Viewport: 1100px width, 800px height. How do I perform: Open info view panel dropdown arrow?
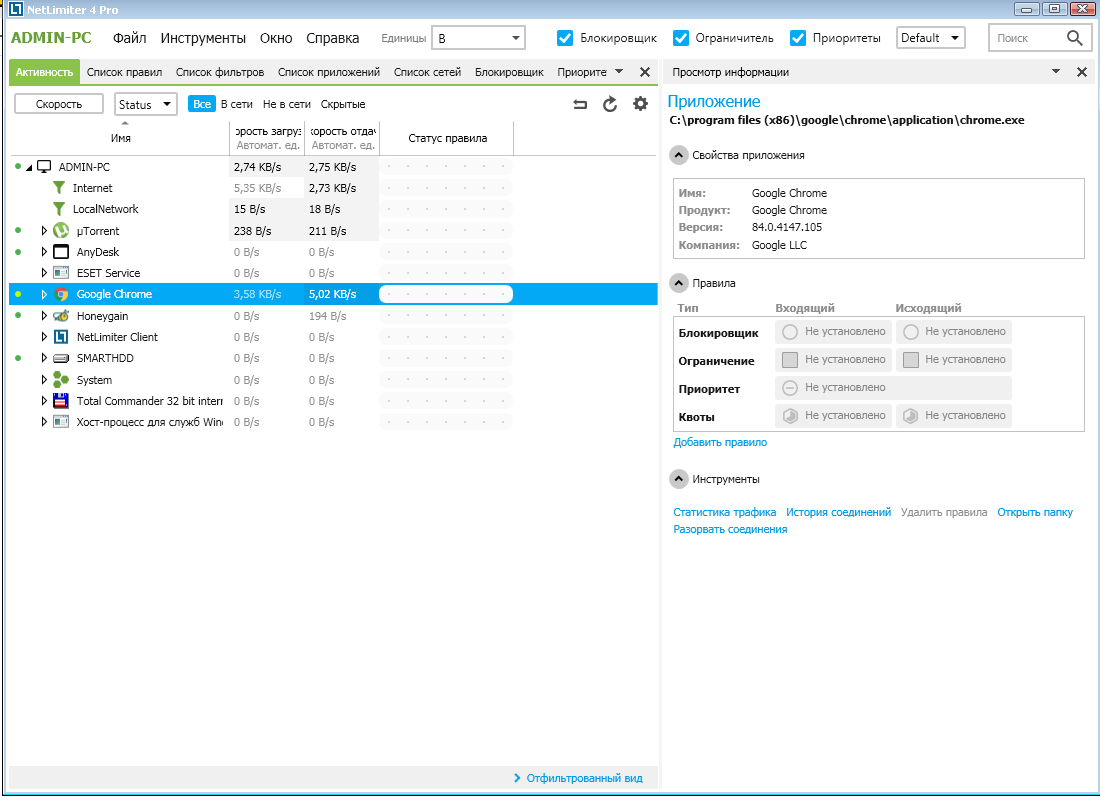[x=1056, y=72]
